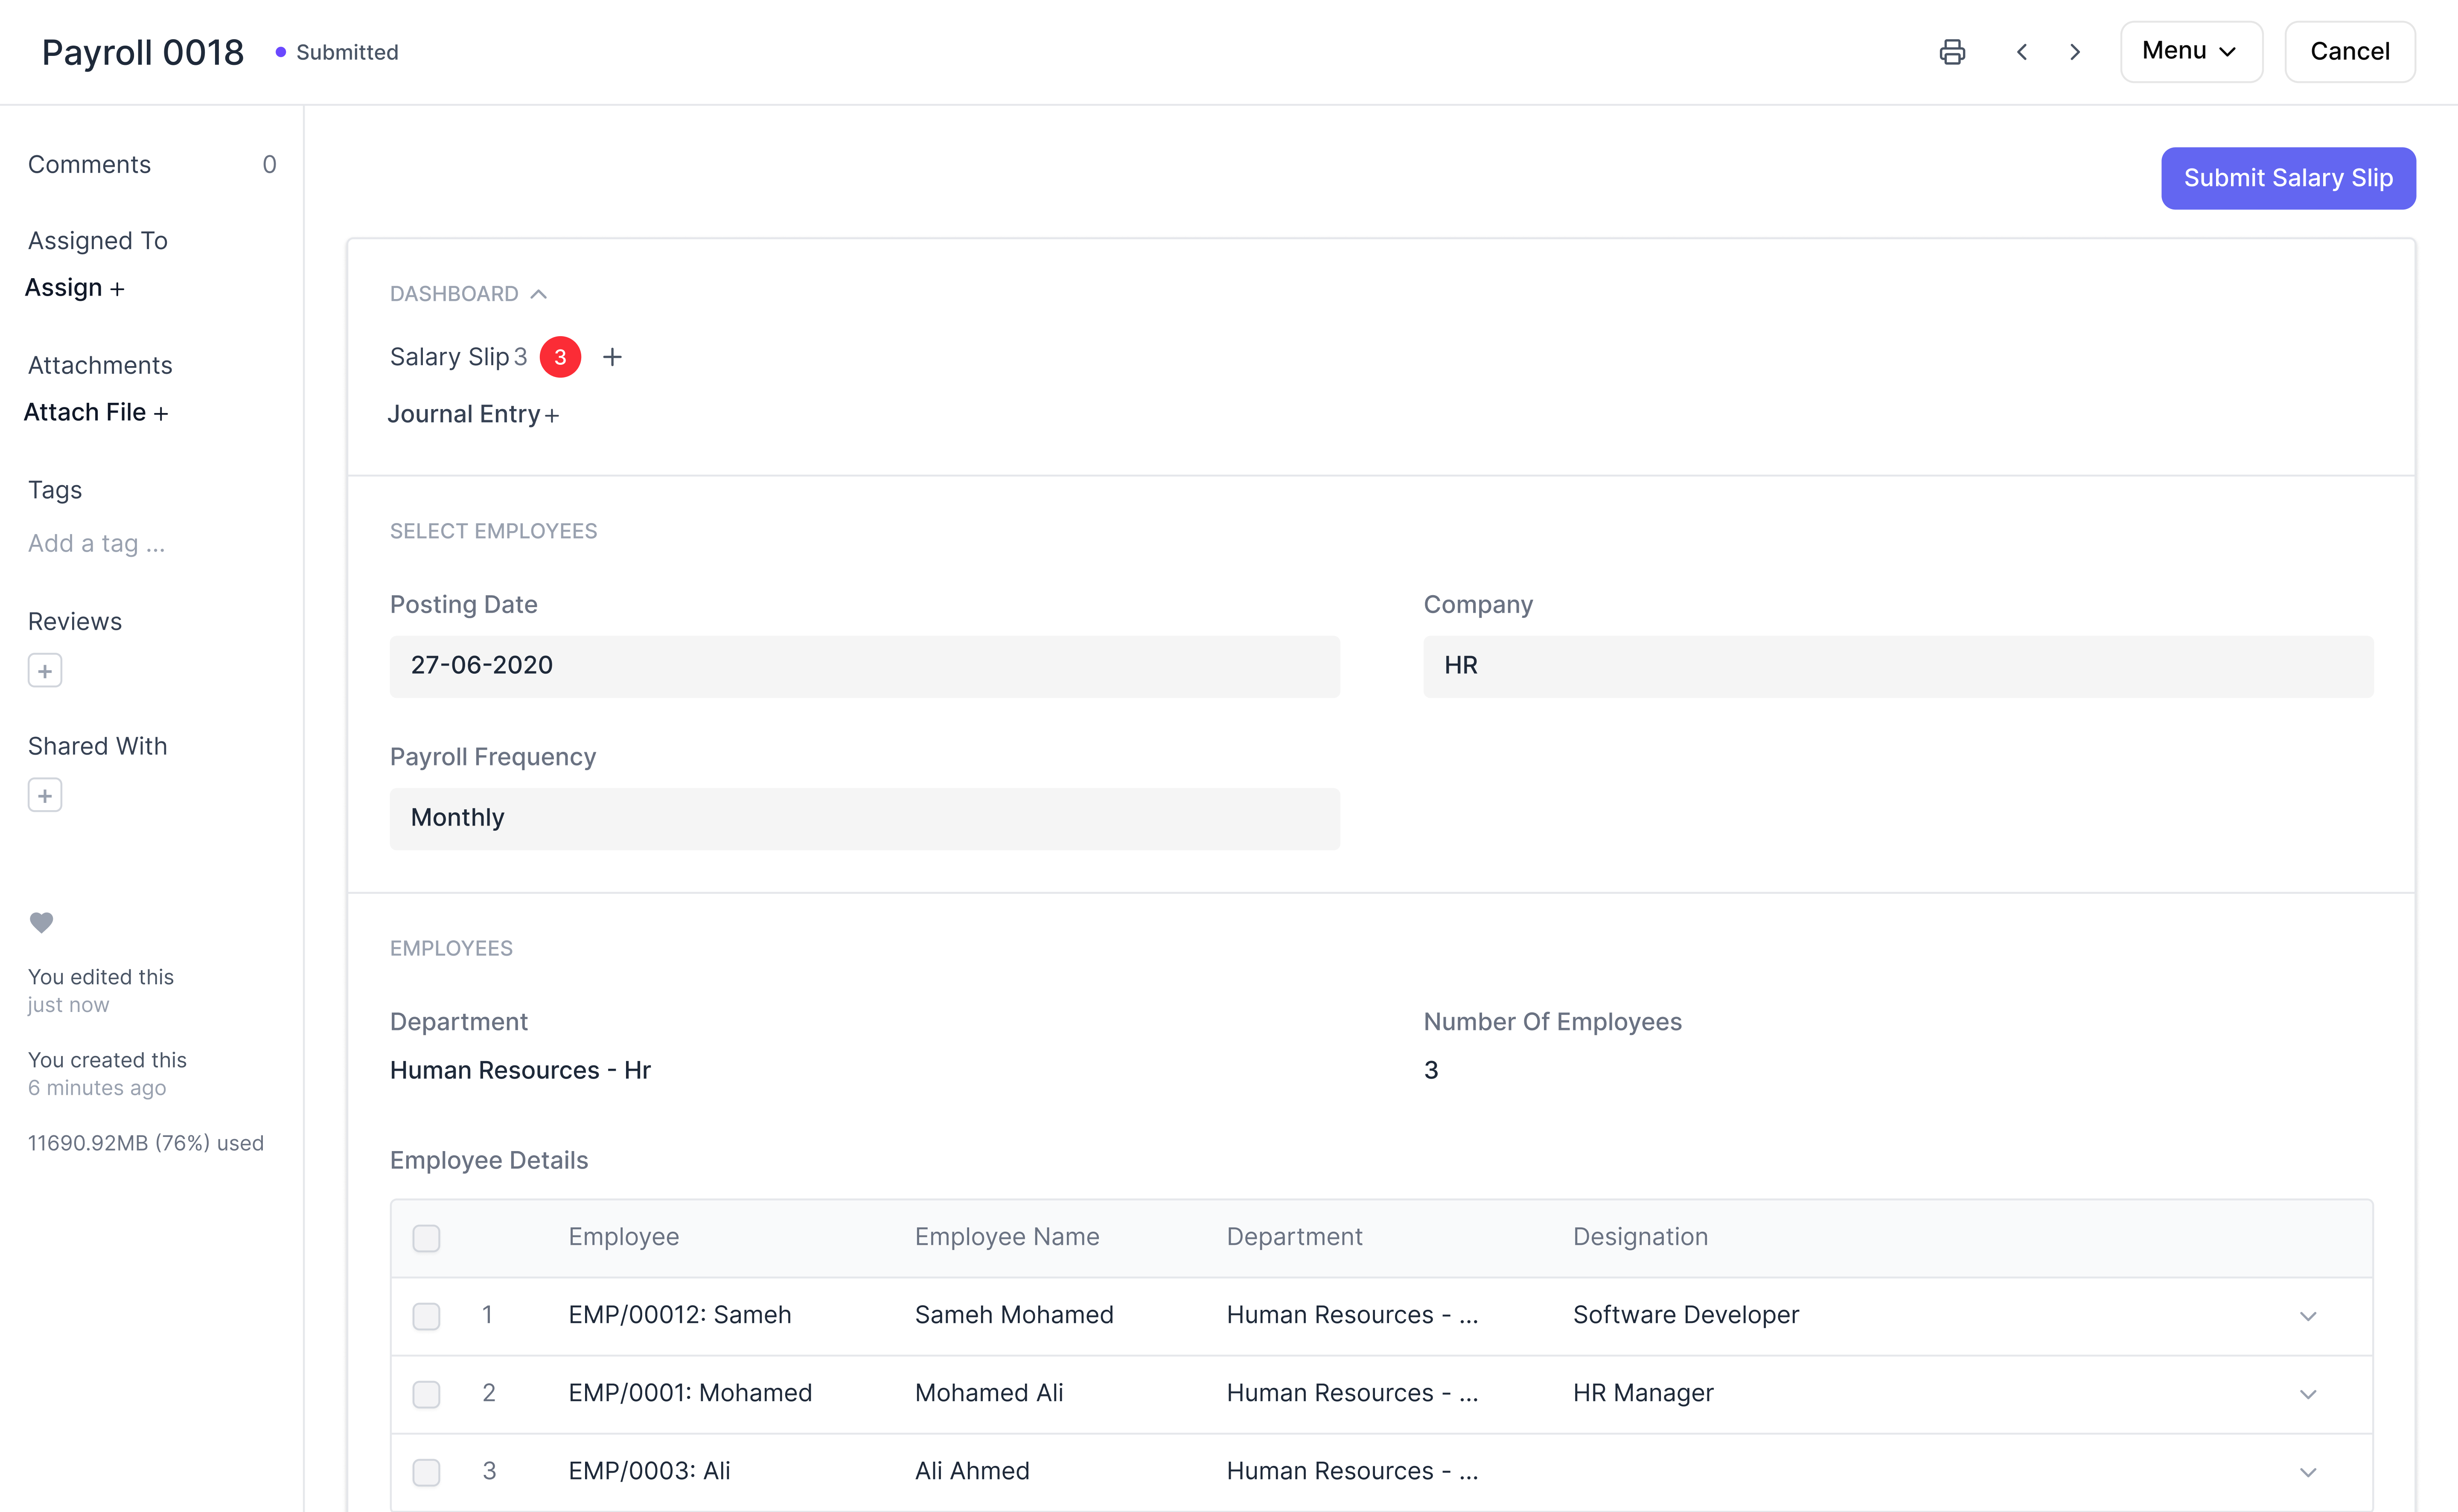This screenshot has height=1512, width=2458.
Task: Click plus icon next to Salary Slip
Action: tap(613, 357)
